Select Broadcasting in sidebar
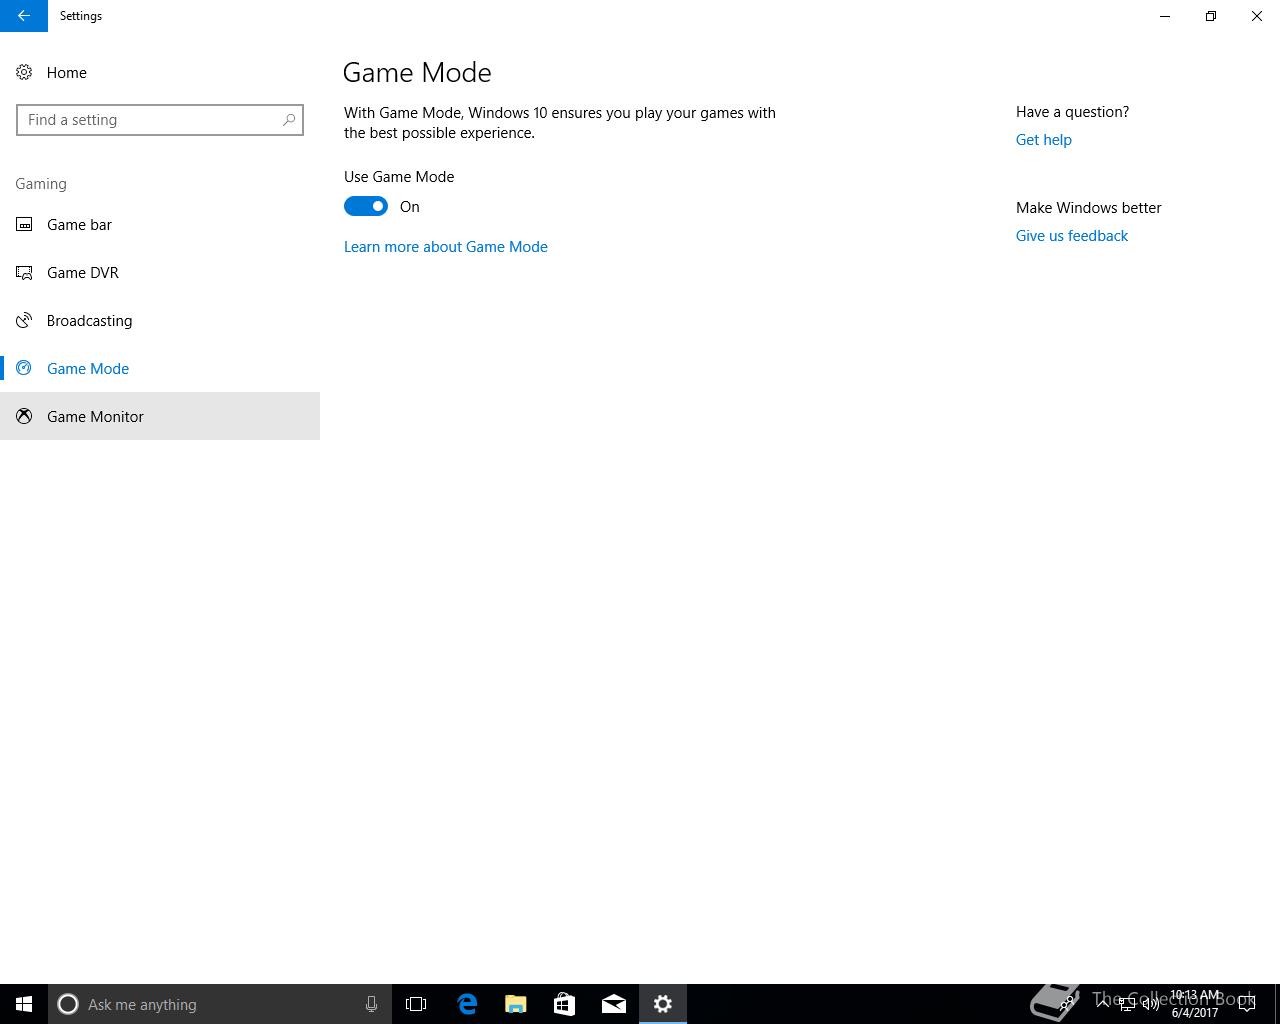The width and height of the screenshot is (1280, 1024). [x=160, y=320]
